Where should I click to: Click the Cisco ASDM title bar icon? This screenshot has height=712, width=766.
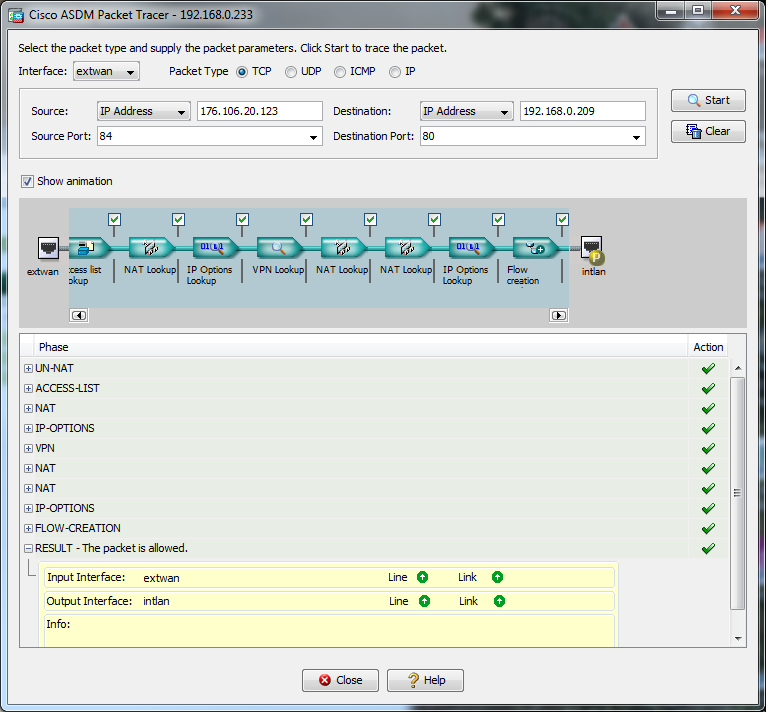(x=16, y=16)
